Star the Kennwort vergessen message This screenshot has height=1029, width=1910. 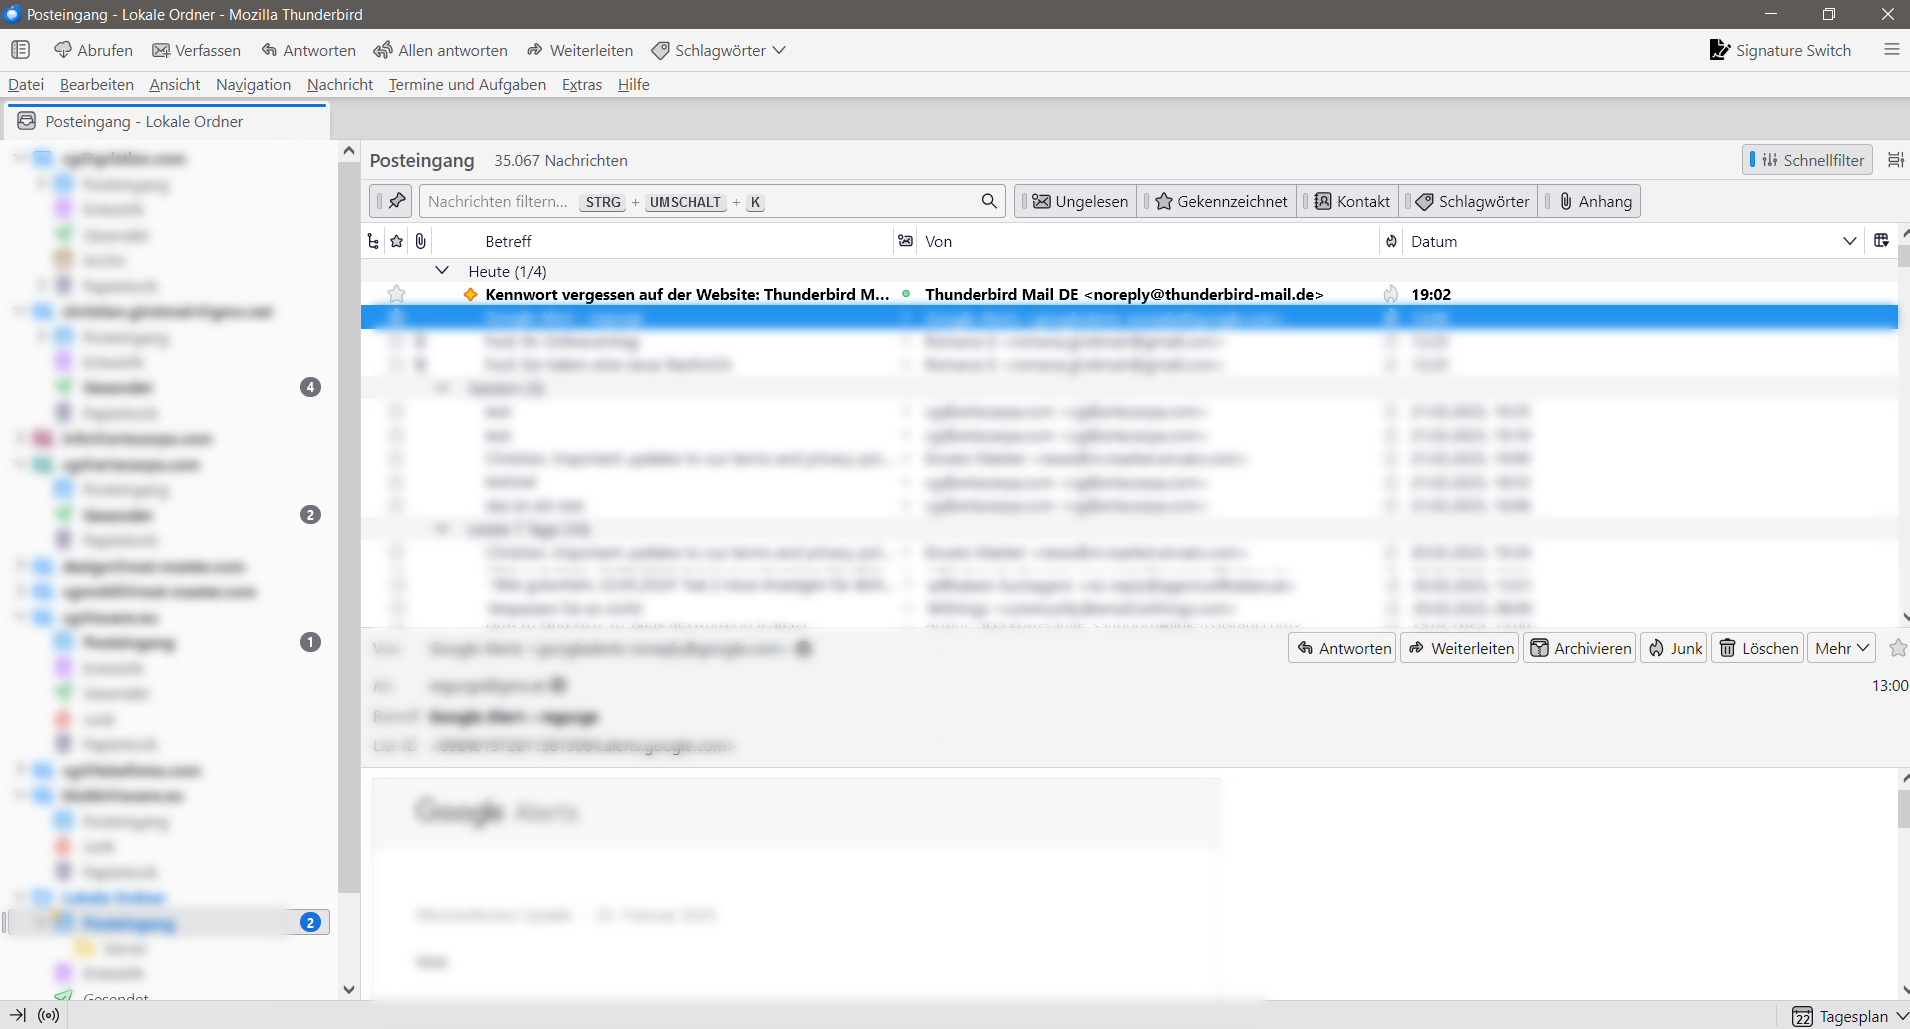tap(397, 294)
